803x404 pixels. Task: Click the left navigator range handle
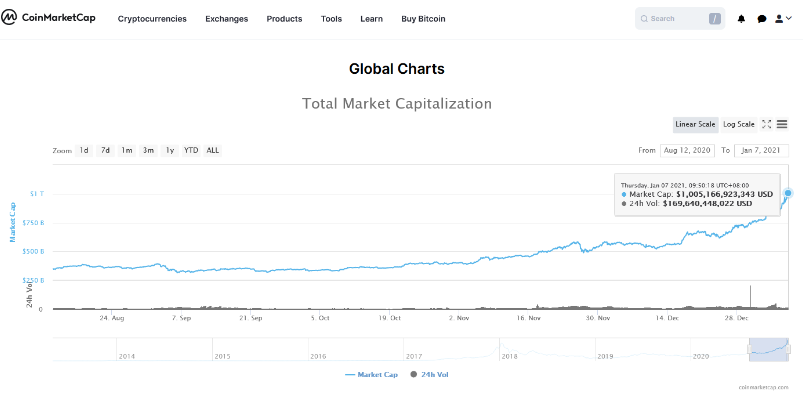click(x=749, y=349)
